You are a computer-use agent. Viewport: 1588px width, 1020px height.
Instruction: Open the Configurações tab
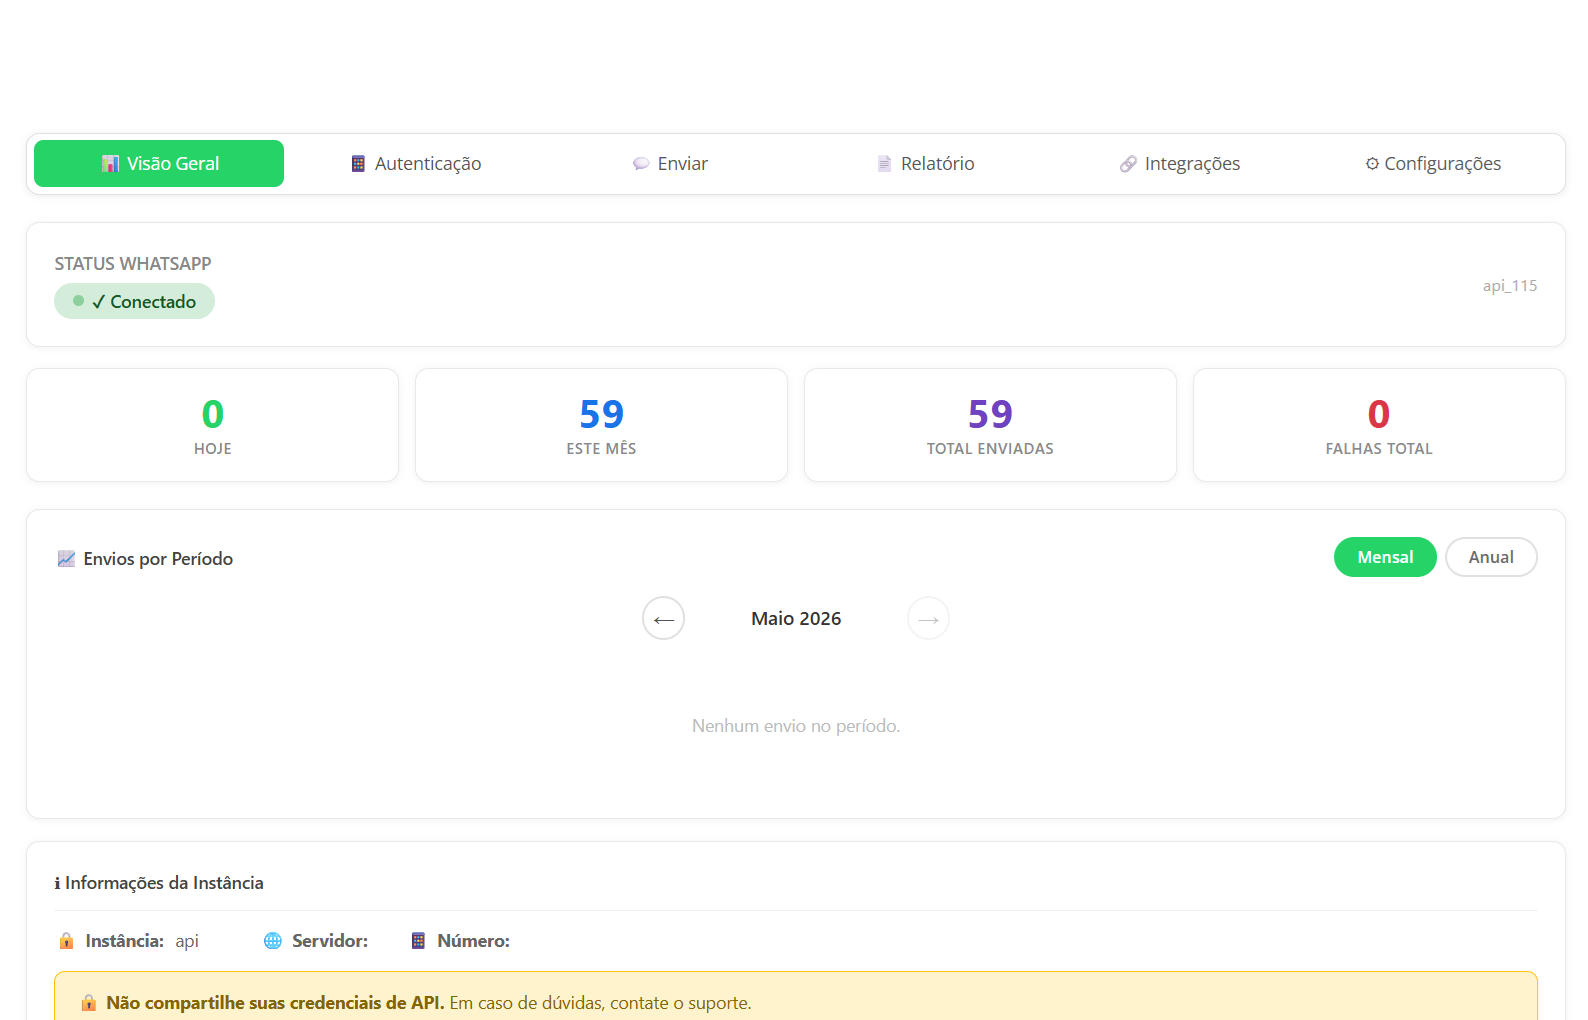pos(1433,163)
